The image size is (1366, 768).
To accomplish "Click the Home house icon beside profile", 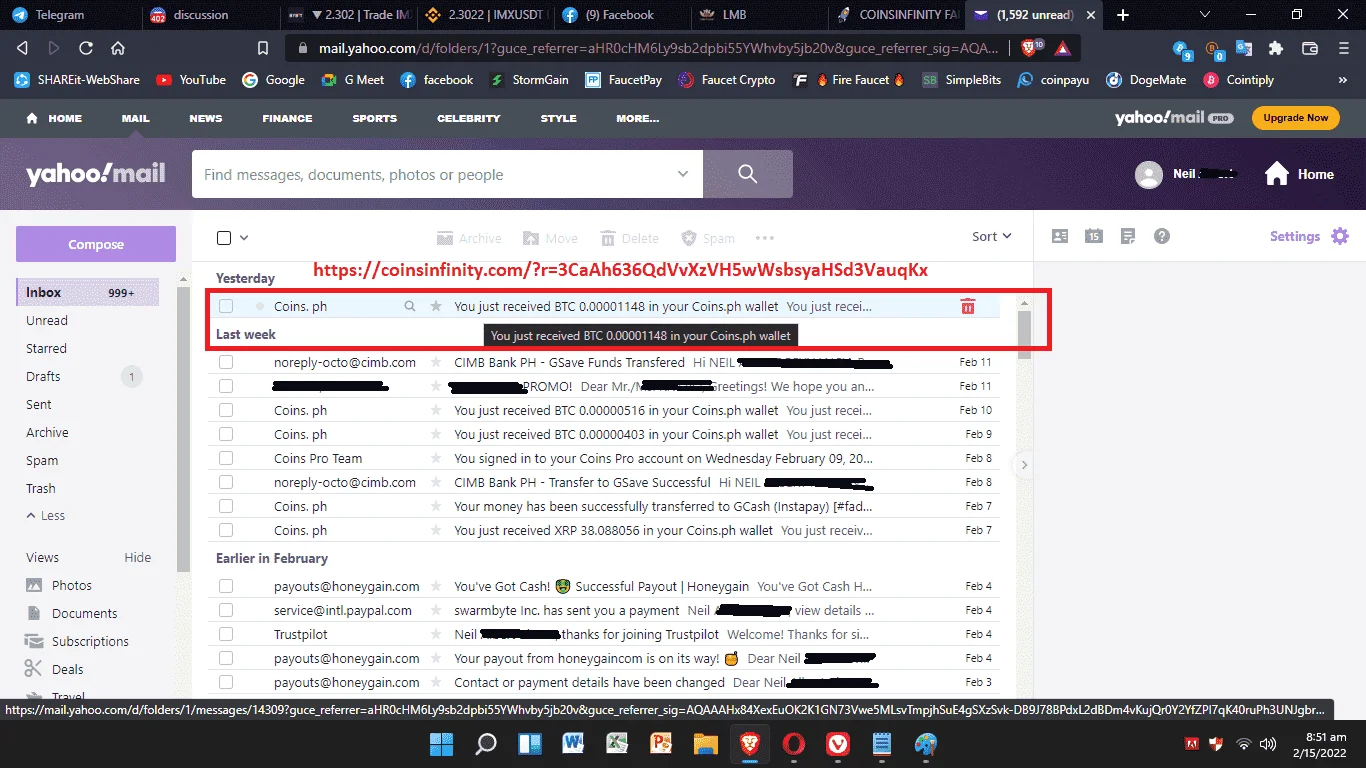I will point(1277,174).
